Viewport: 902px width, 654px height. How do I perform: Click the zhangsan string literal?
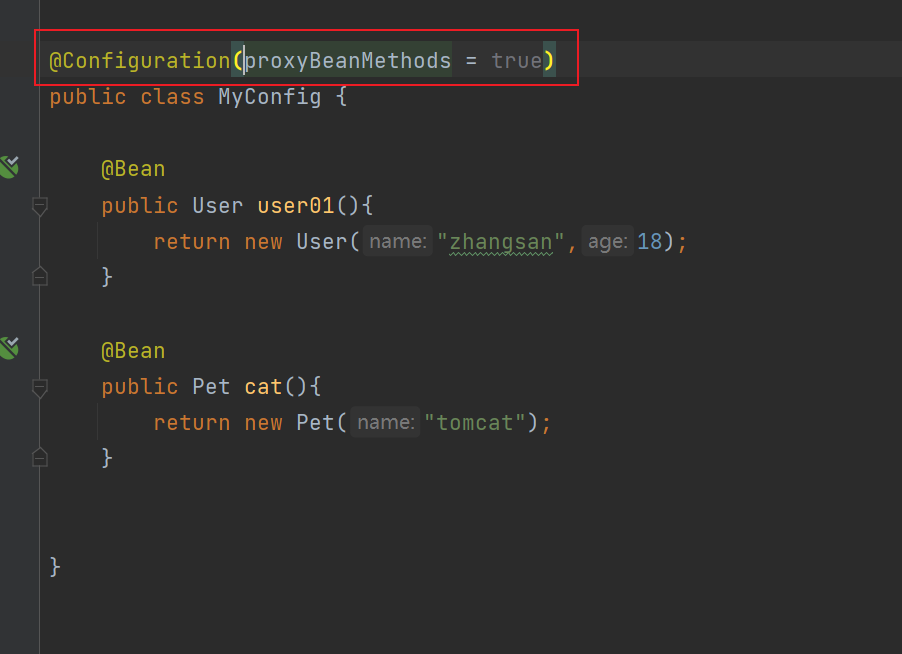[x=501, y=241]
